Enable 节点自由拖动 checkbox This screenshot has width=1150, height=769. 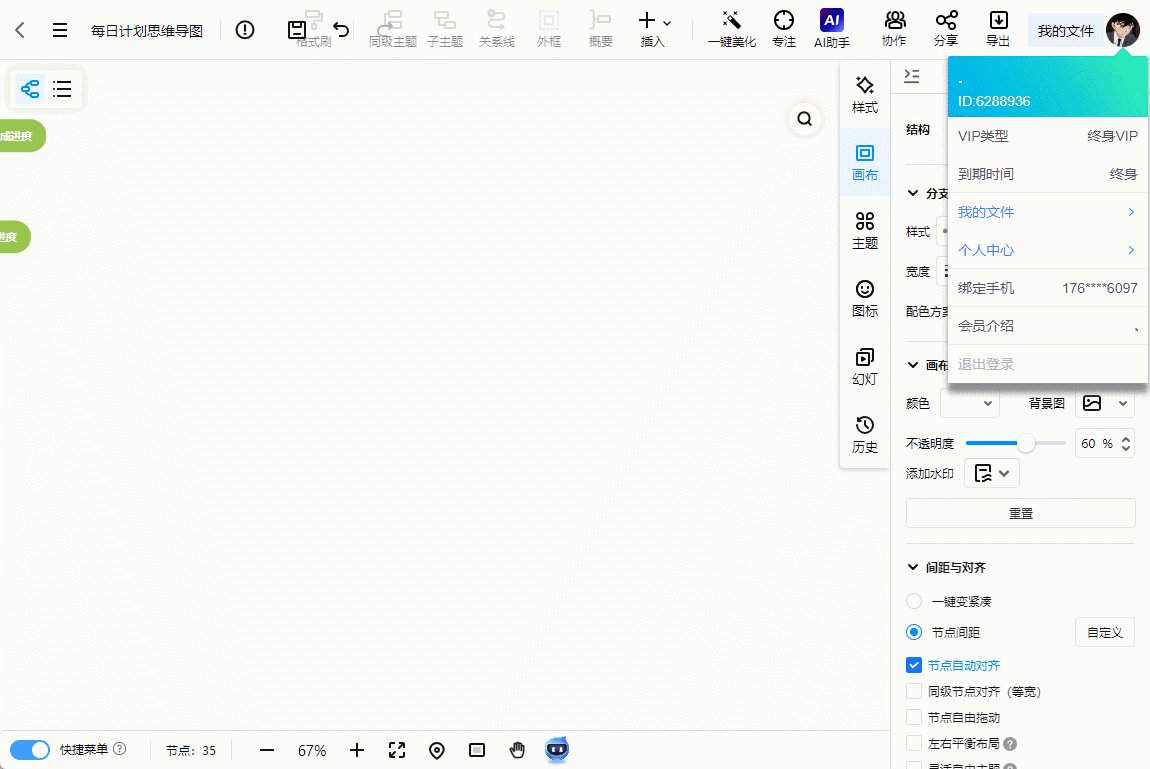point(913,717)
